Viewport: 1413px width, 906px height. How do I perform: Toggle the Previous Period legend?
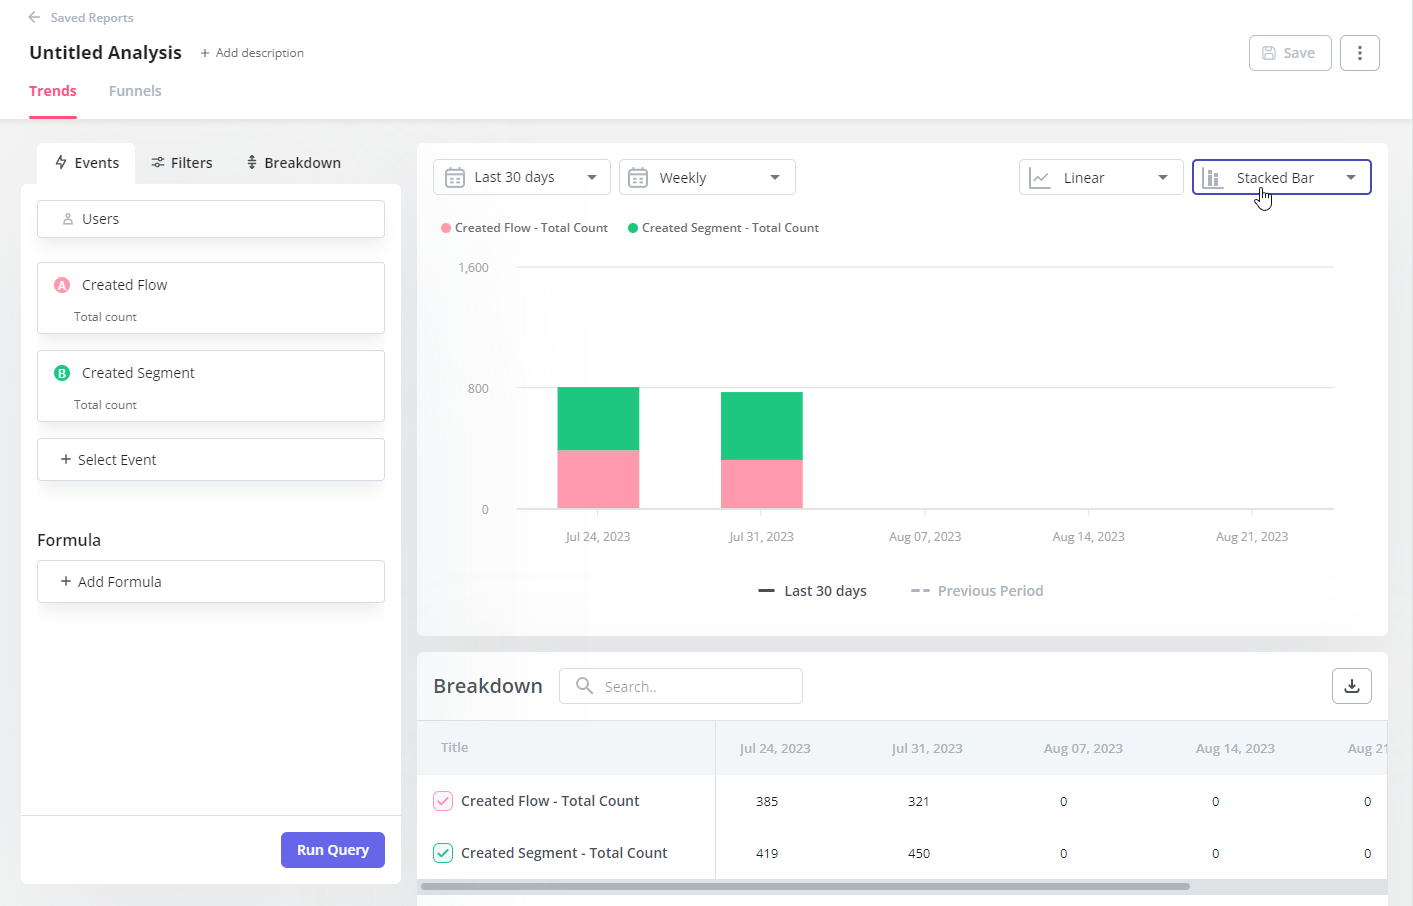[977, 591]
